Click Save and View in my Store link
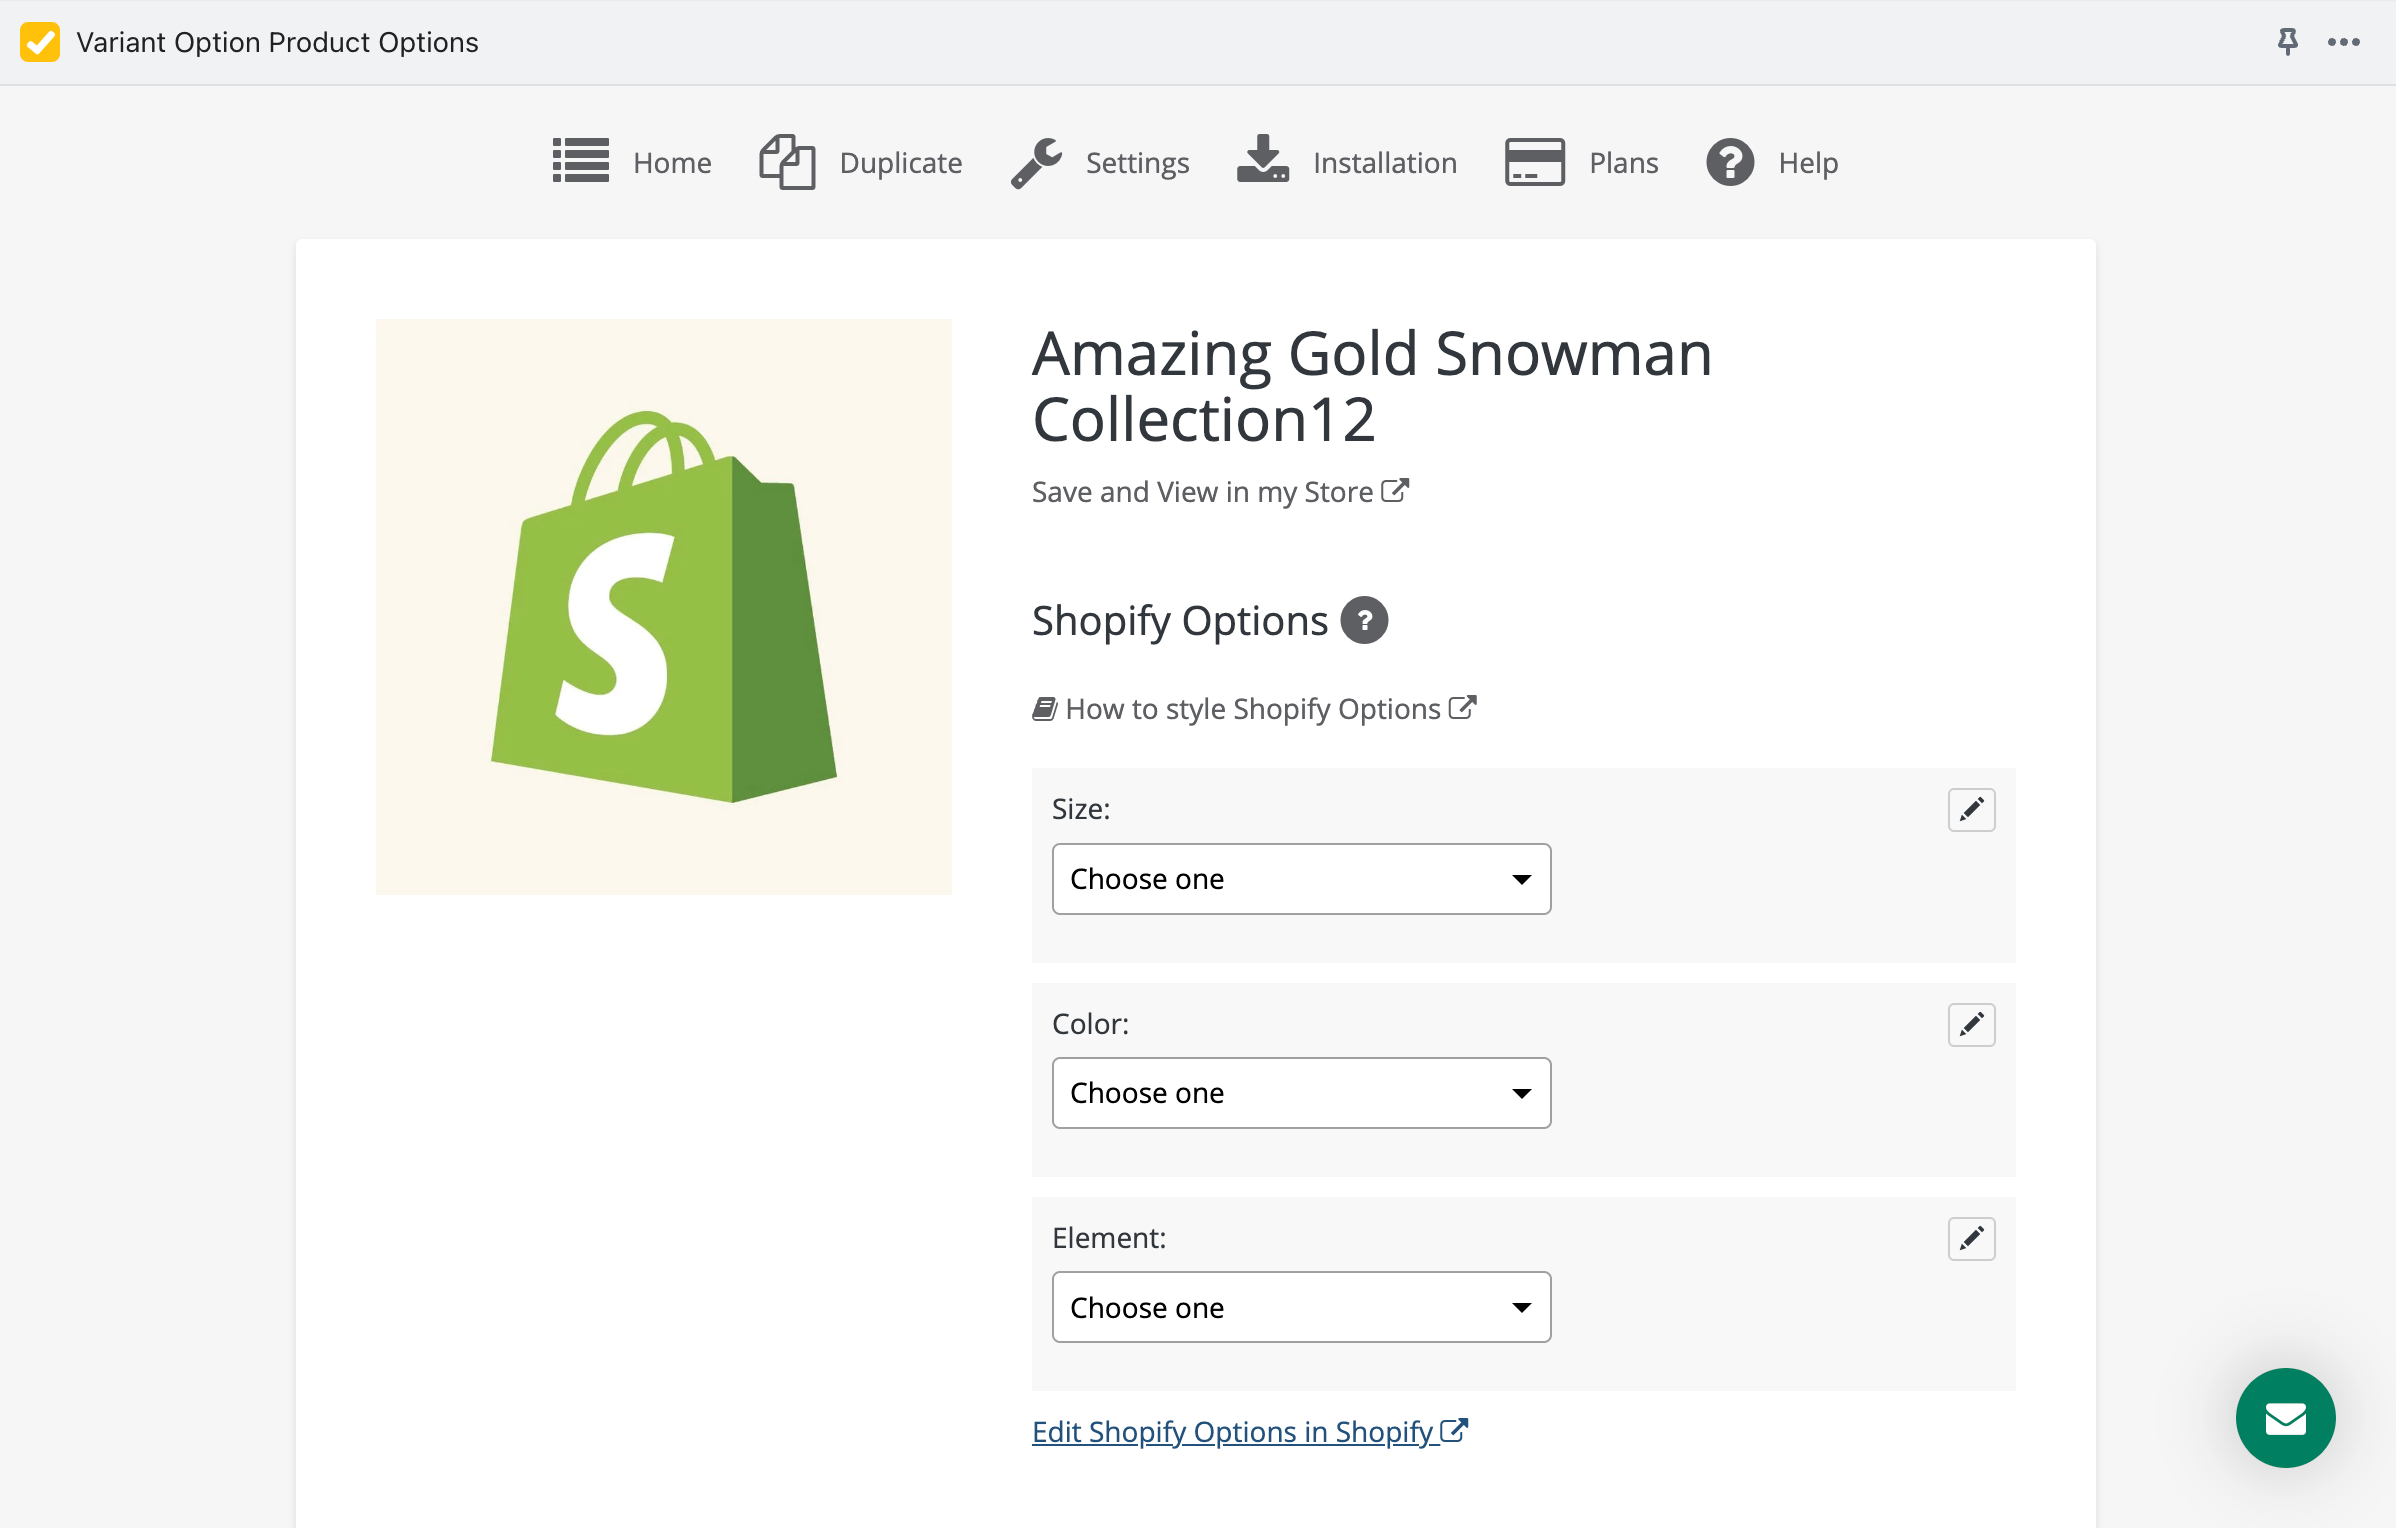 [x=1219, y=491]
